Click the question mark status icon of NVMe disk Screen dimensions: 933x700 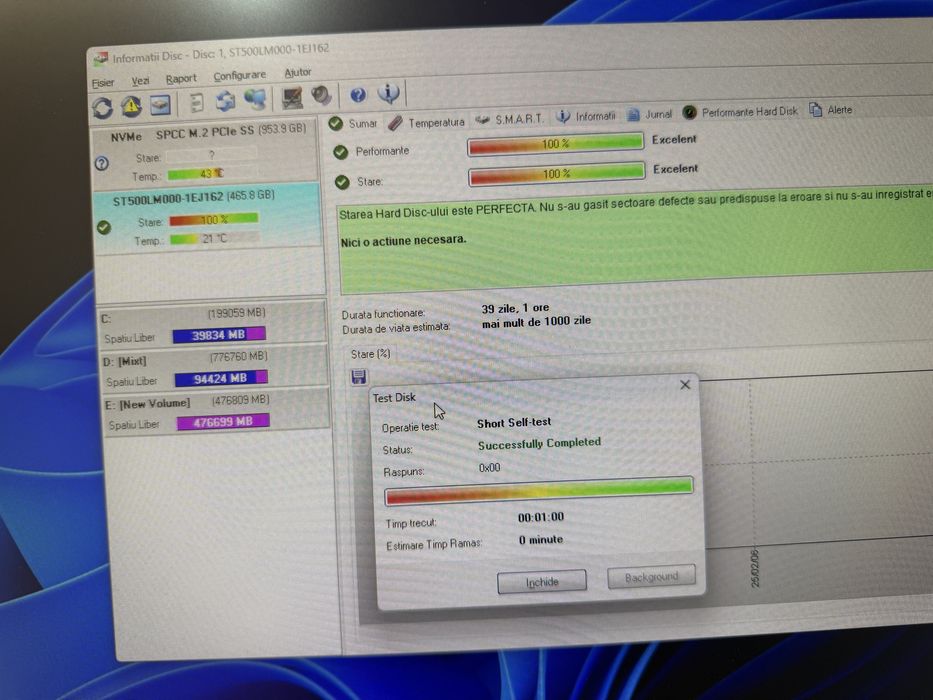click(x=102, y=163)
